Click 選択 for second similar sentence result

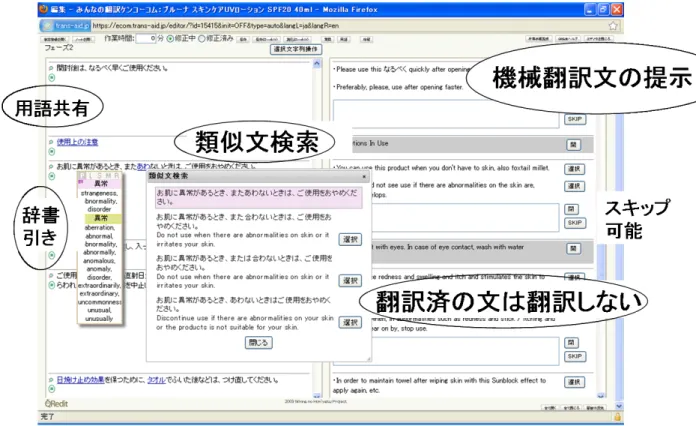350,280
